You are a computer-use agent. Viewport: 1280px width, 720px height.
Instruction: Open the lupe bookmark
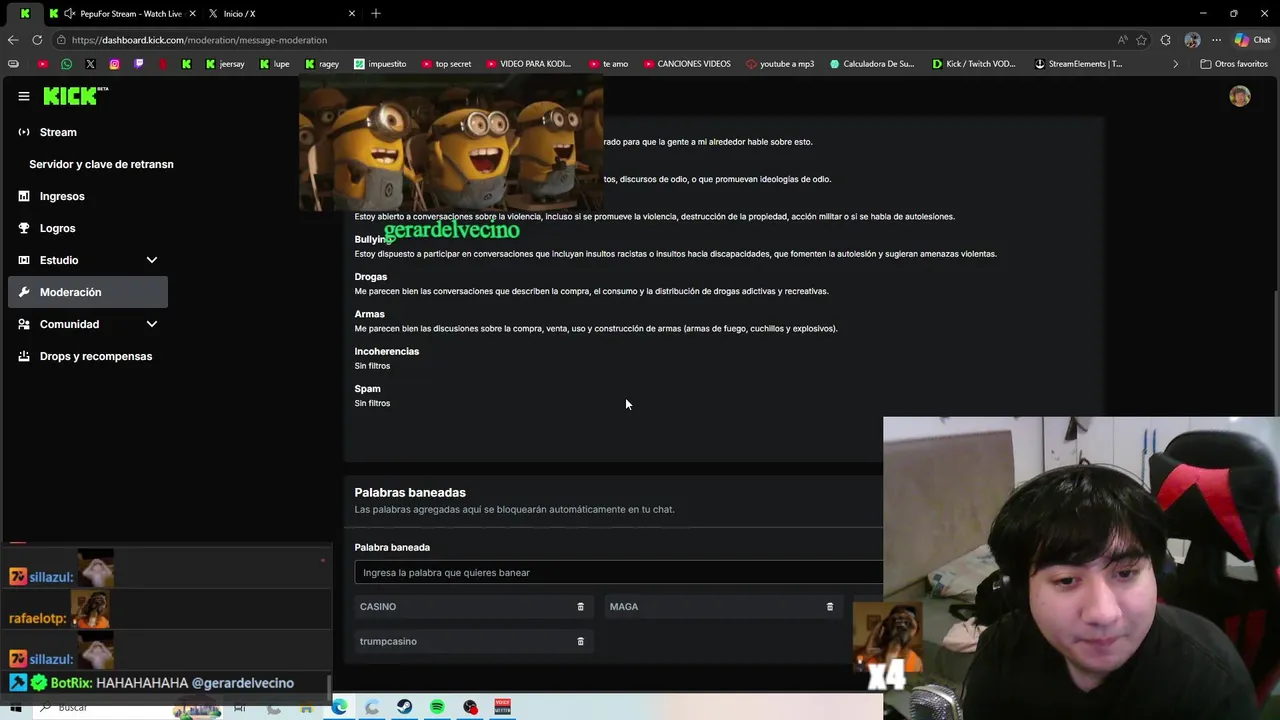274,64
